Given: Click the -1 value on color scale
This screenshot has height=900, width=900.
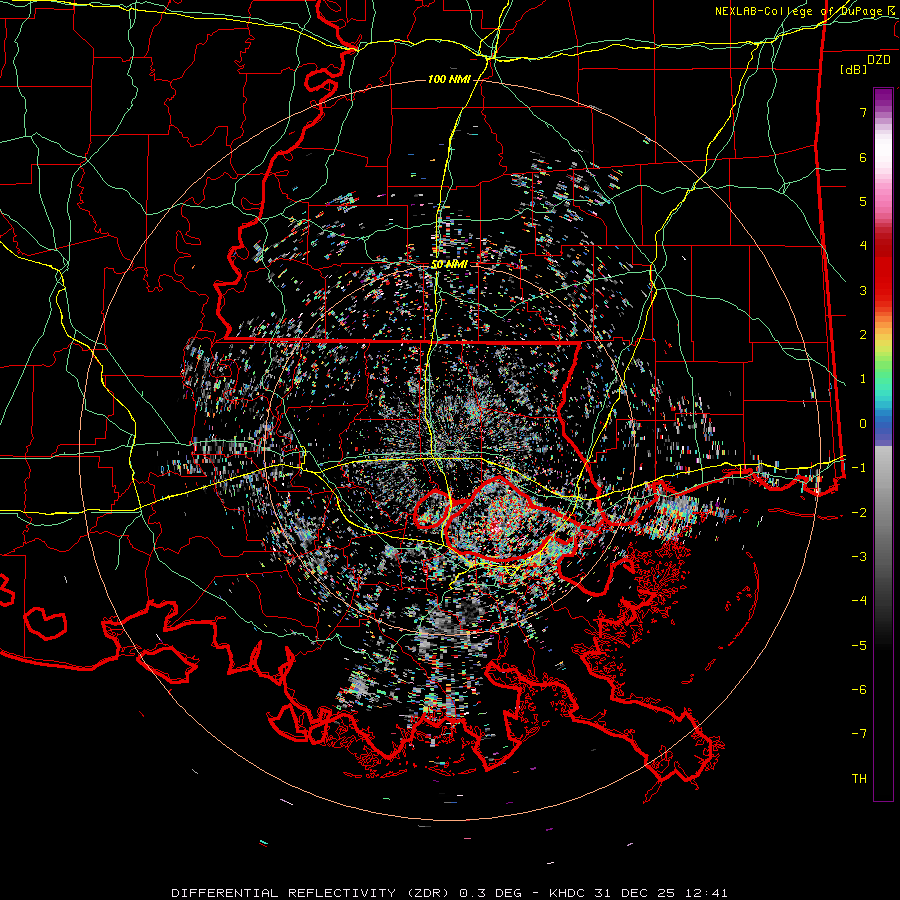Looking at the screenshot, I should click(x=859, y=467).
